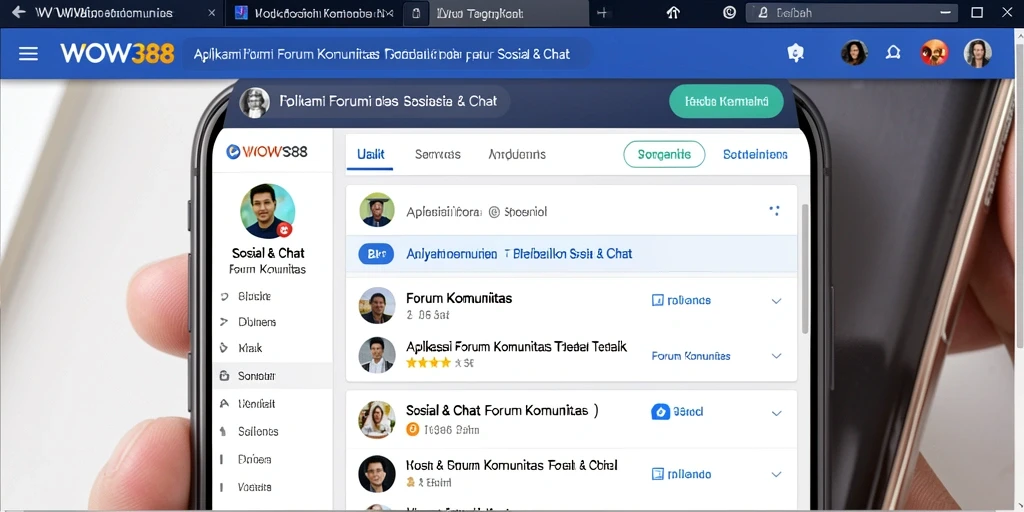Open the avatar beside Sosial & Chat Forum Komunitas
The image size is (1024, 512).
point(377,419)
